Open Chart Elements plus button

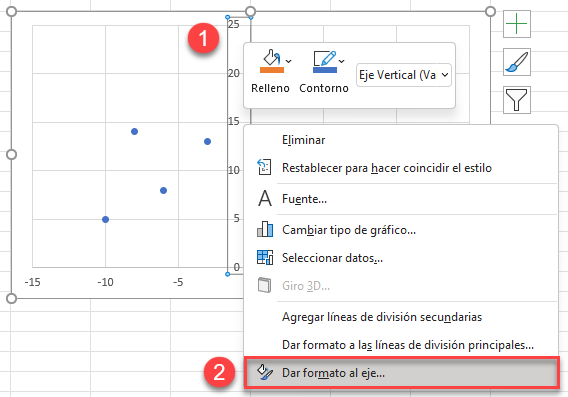click(x=517, y=24)
